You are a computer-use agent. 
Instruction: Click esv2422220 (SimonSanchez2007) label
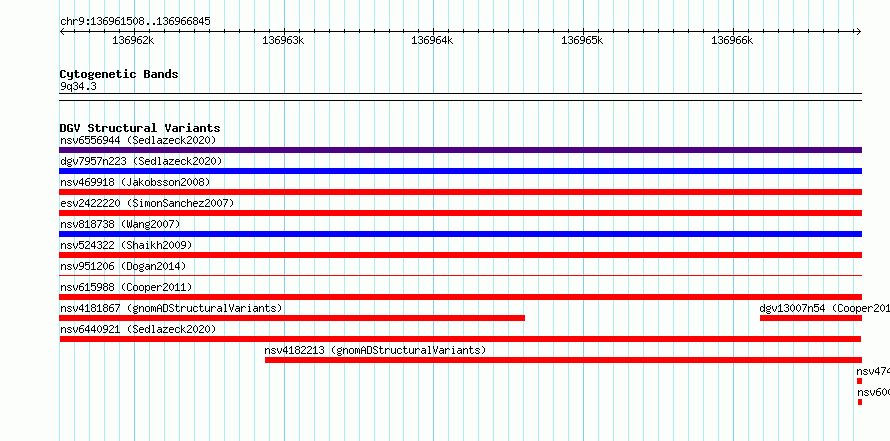pos(147,203)
